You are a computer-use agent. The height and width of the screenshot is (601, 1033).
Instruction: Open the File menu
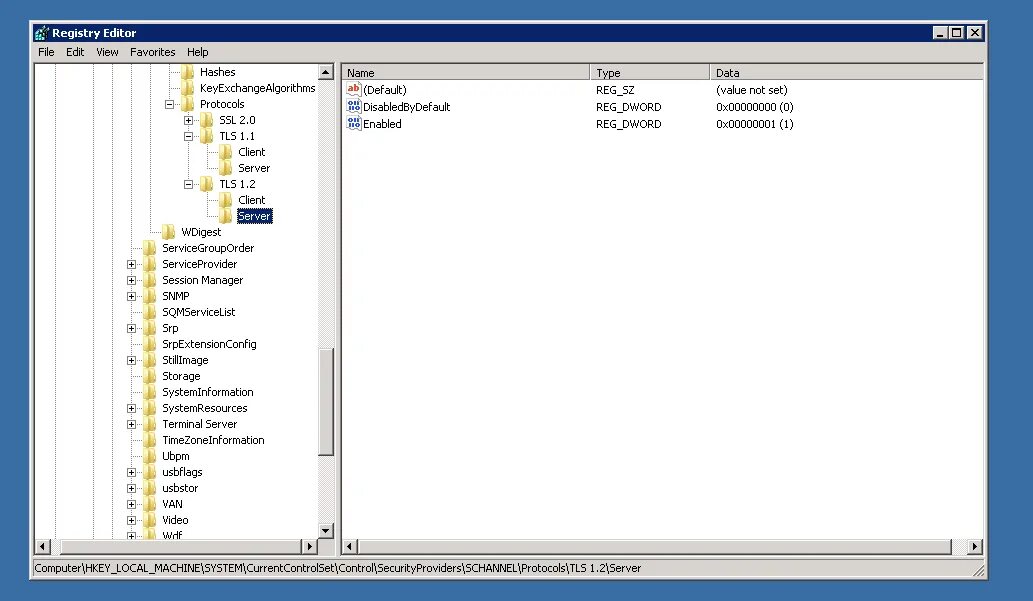[46, 52]
